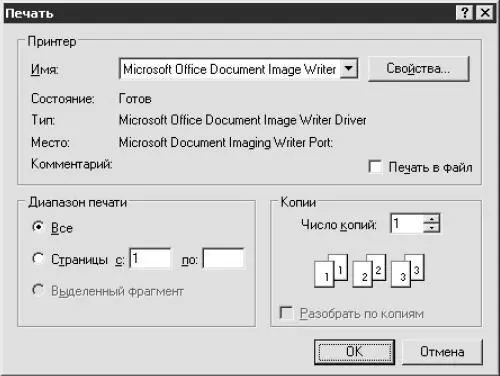The height and width of the screenshot is (376, 500).
Task: Decrease copies with the spinner down arrow
Action: tap(432, 228)
